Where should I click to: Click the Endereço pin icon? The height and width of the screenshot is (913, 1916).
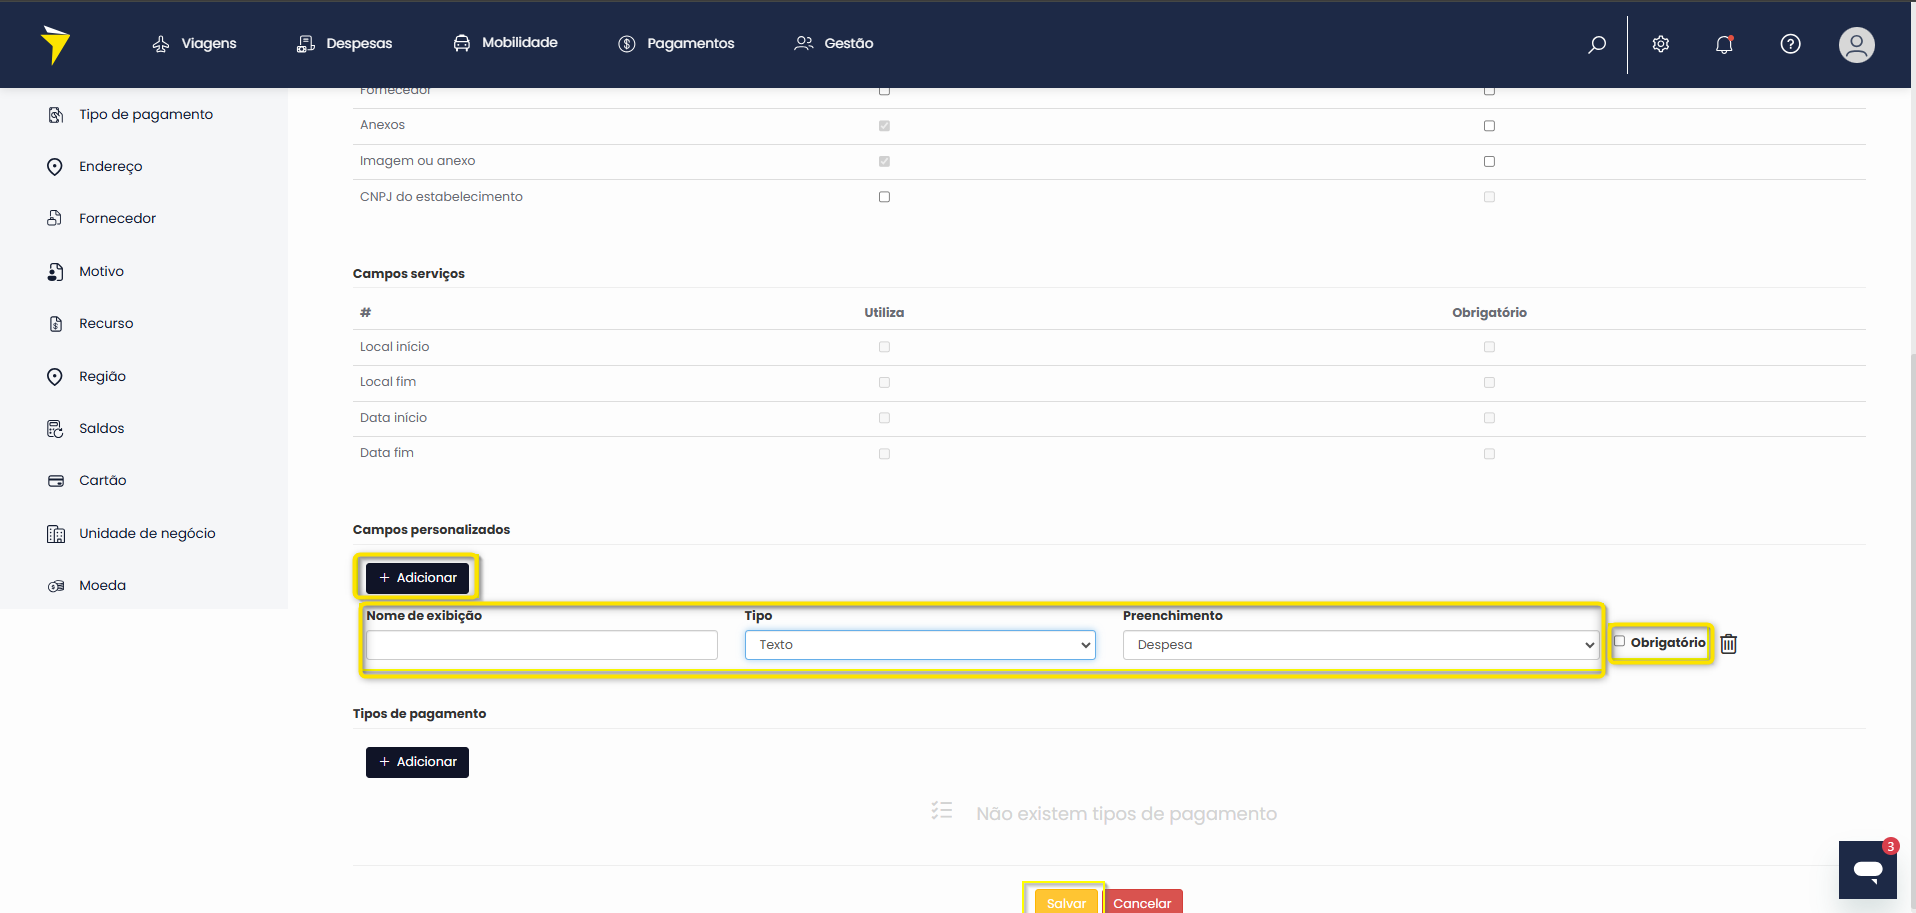point(55,167)
